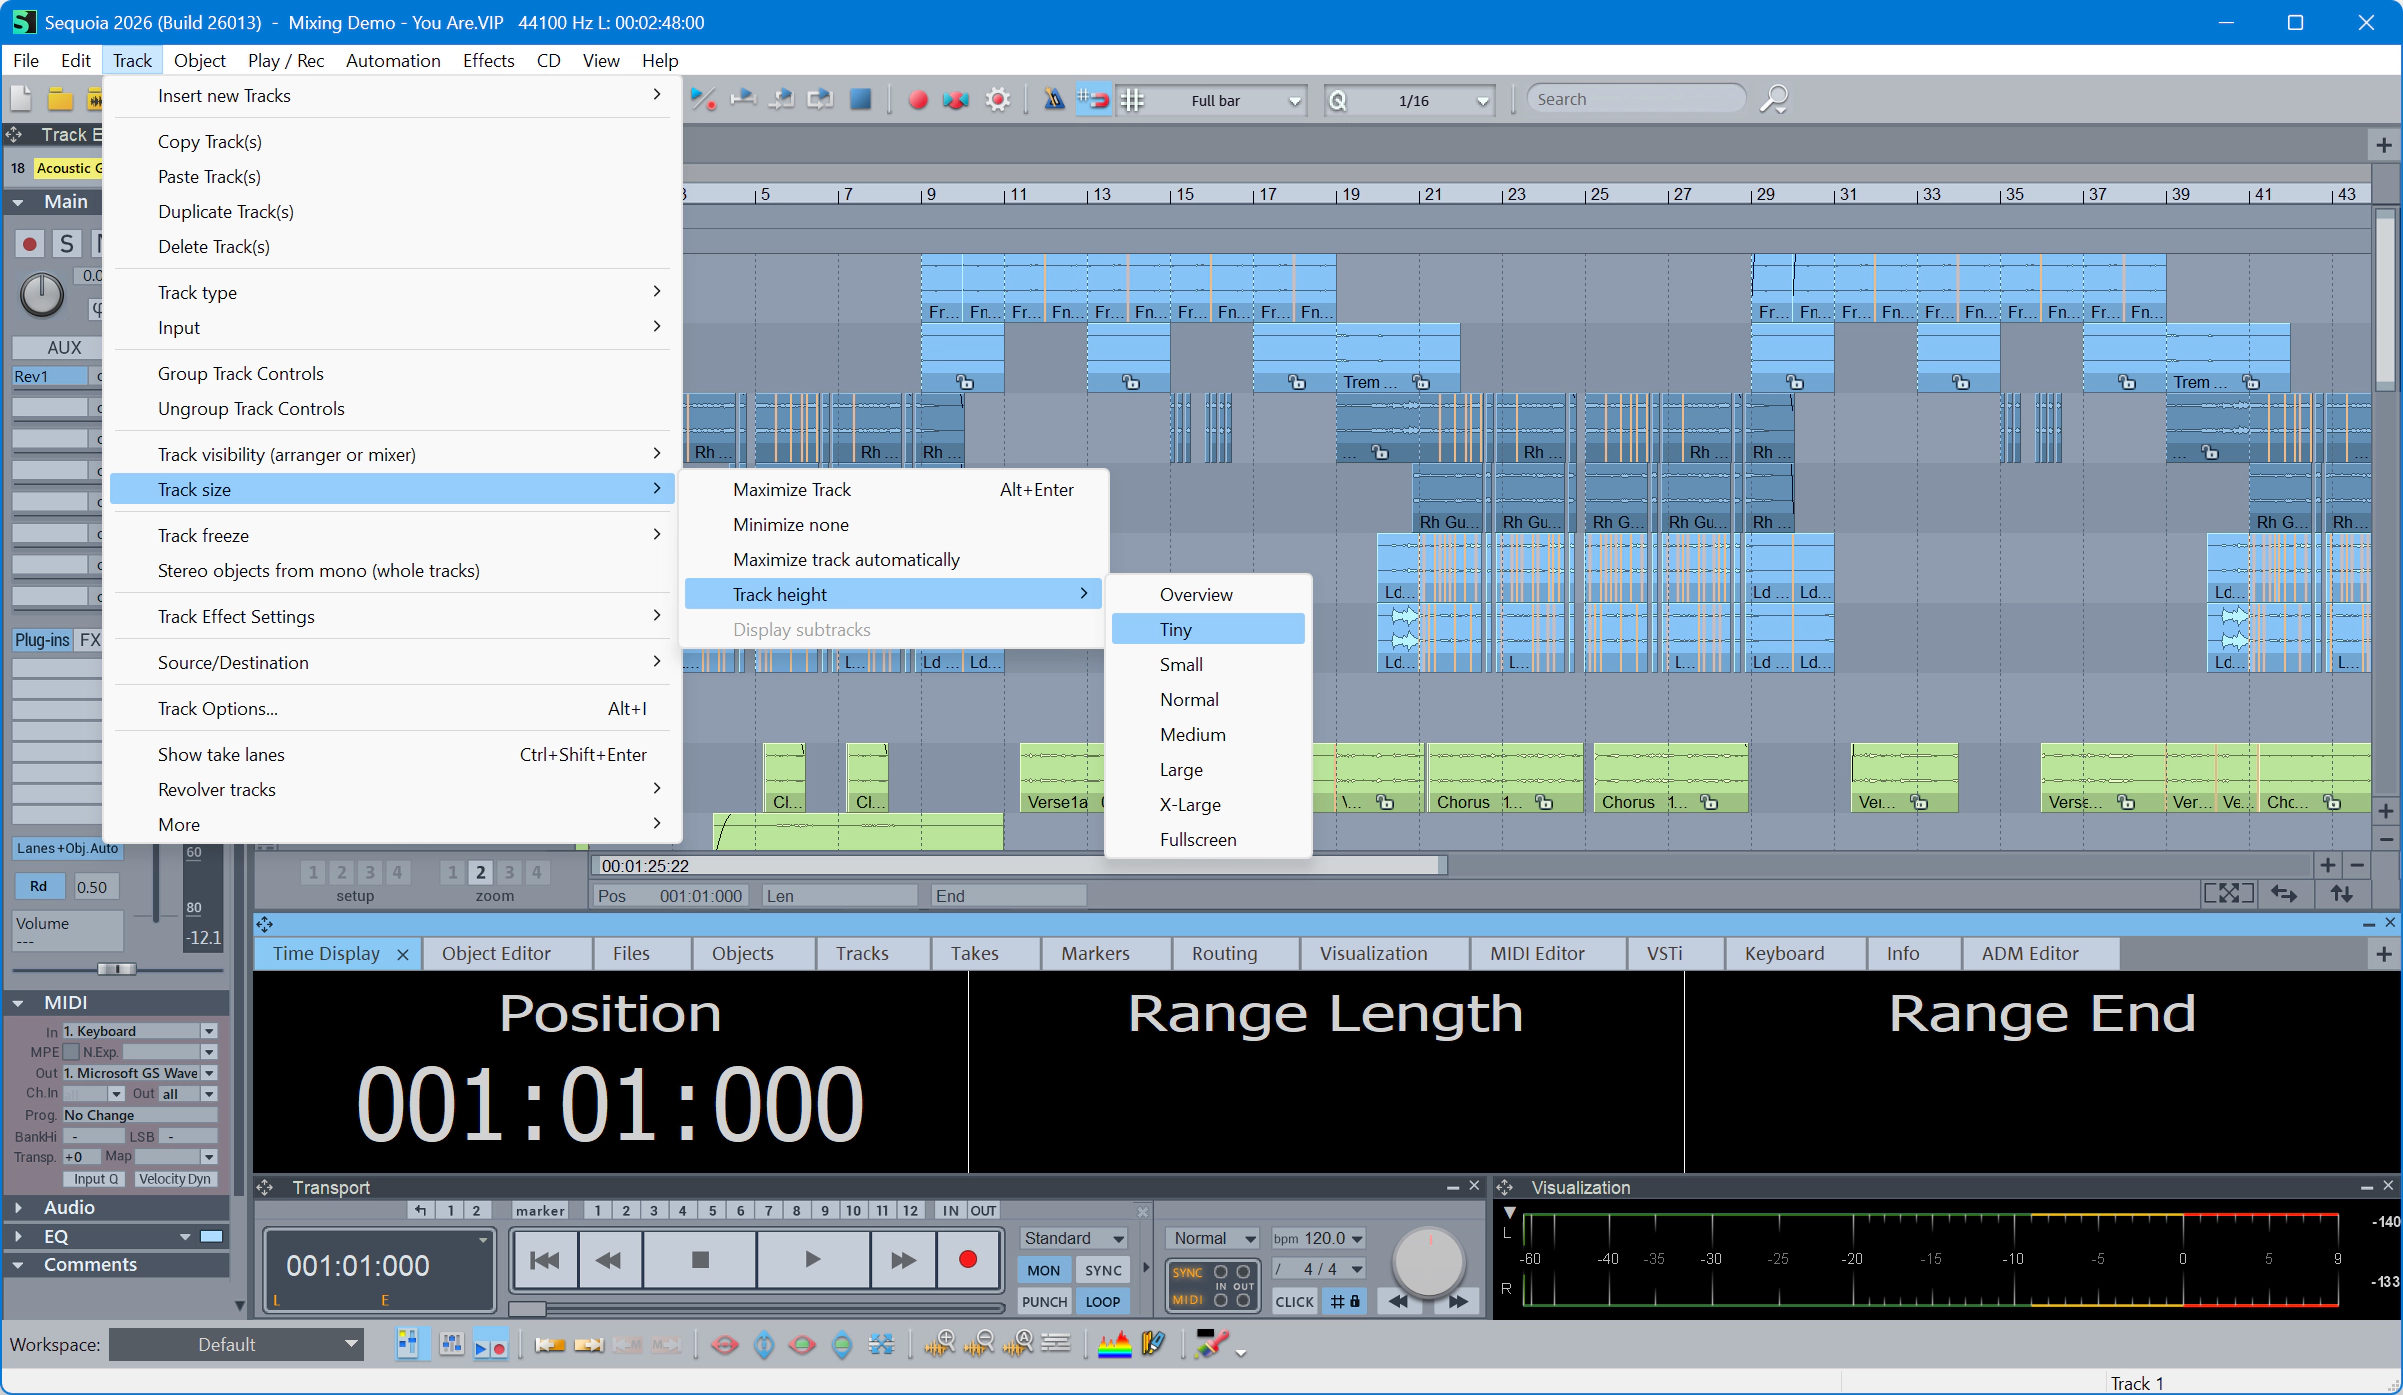This screenshot has width=2403, height=1395.
Task: Click the red Record button in Transport
Action: (967, 1260)
